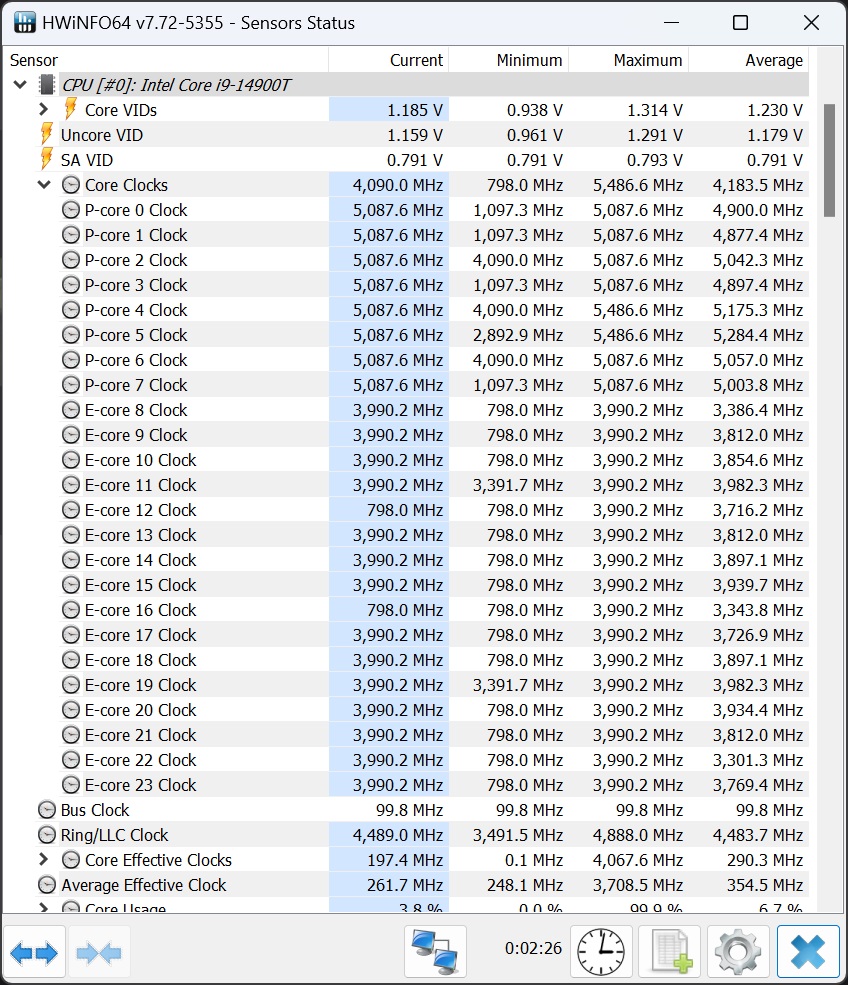Viewport: 848px width, 985px height.
Task: Click the Maximum column header
Action: tap(629, 60)
